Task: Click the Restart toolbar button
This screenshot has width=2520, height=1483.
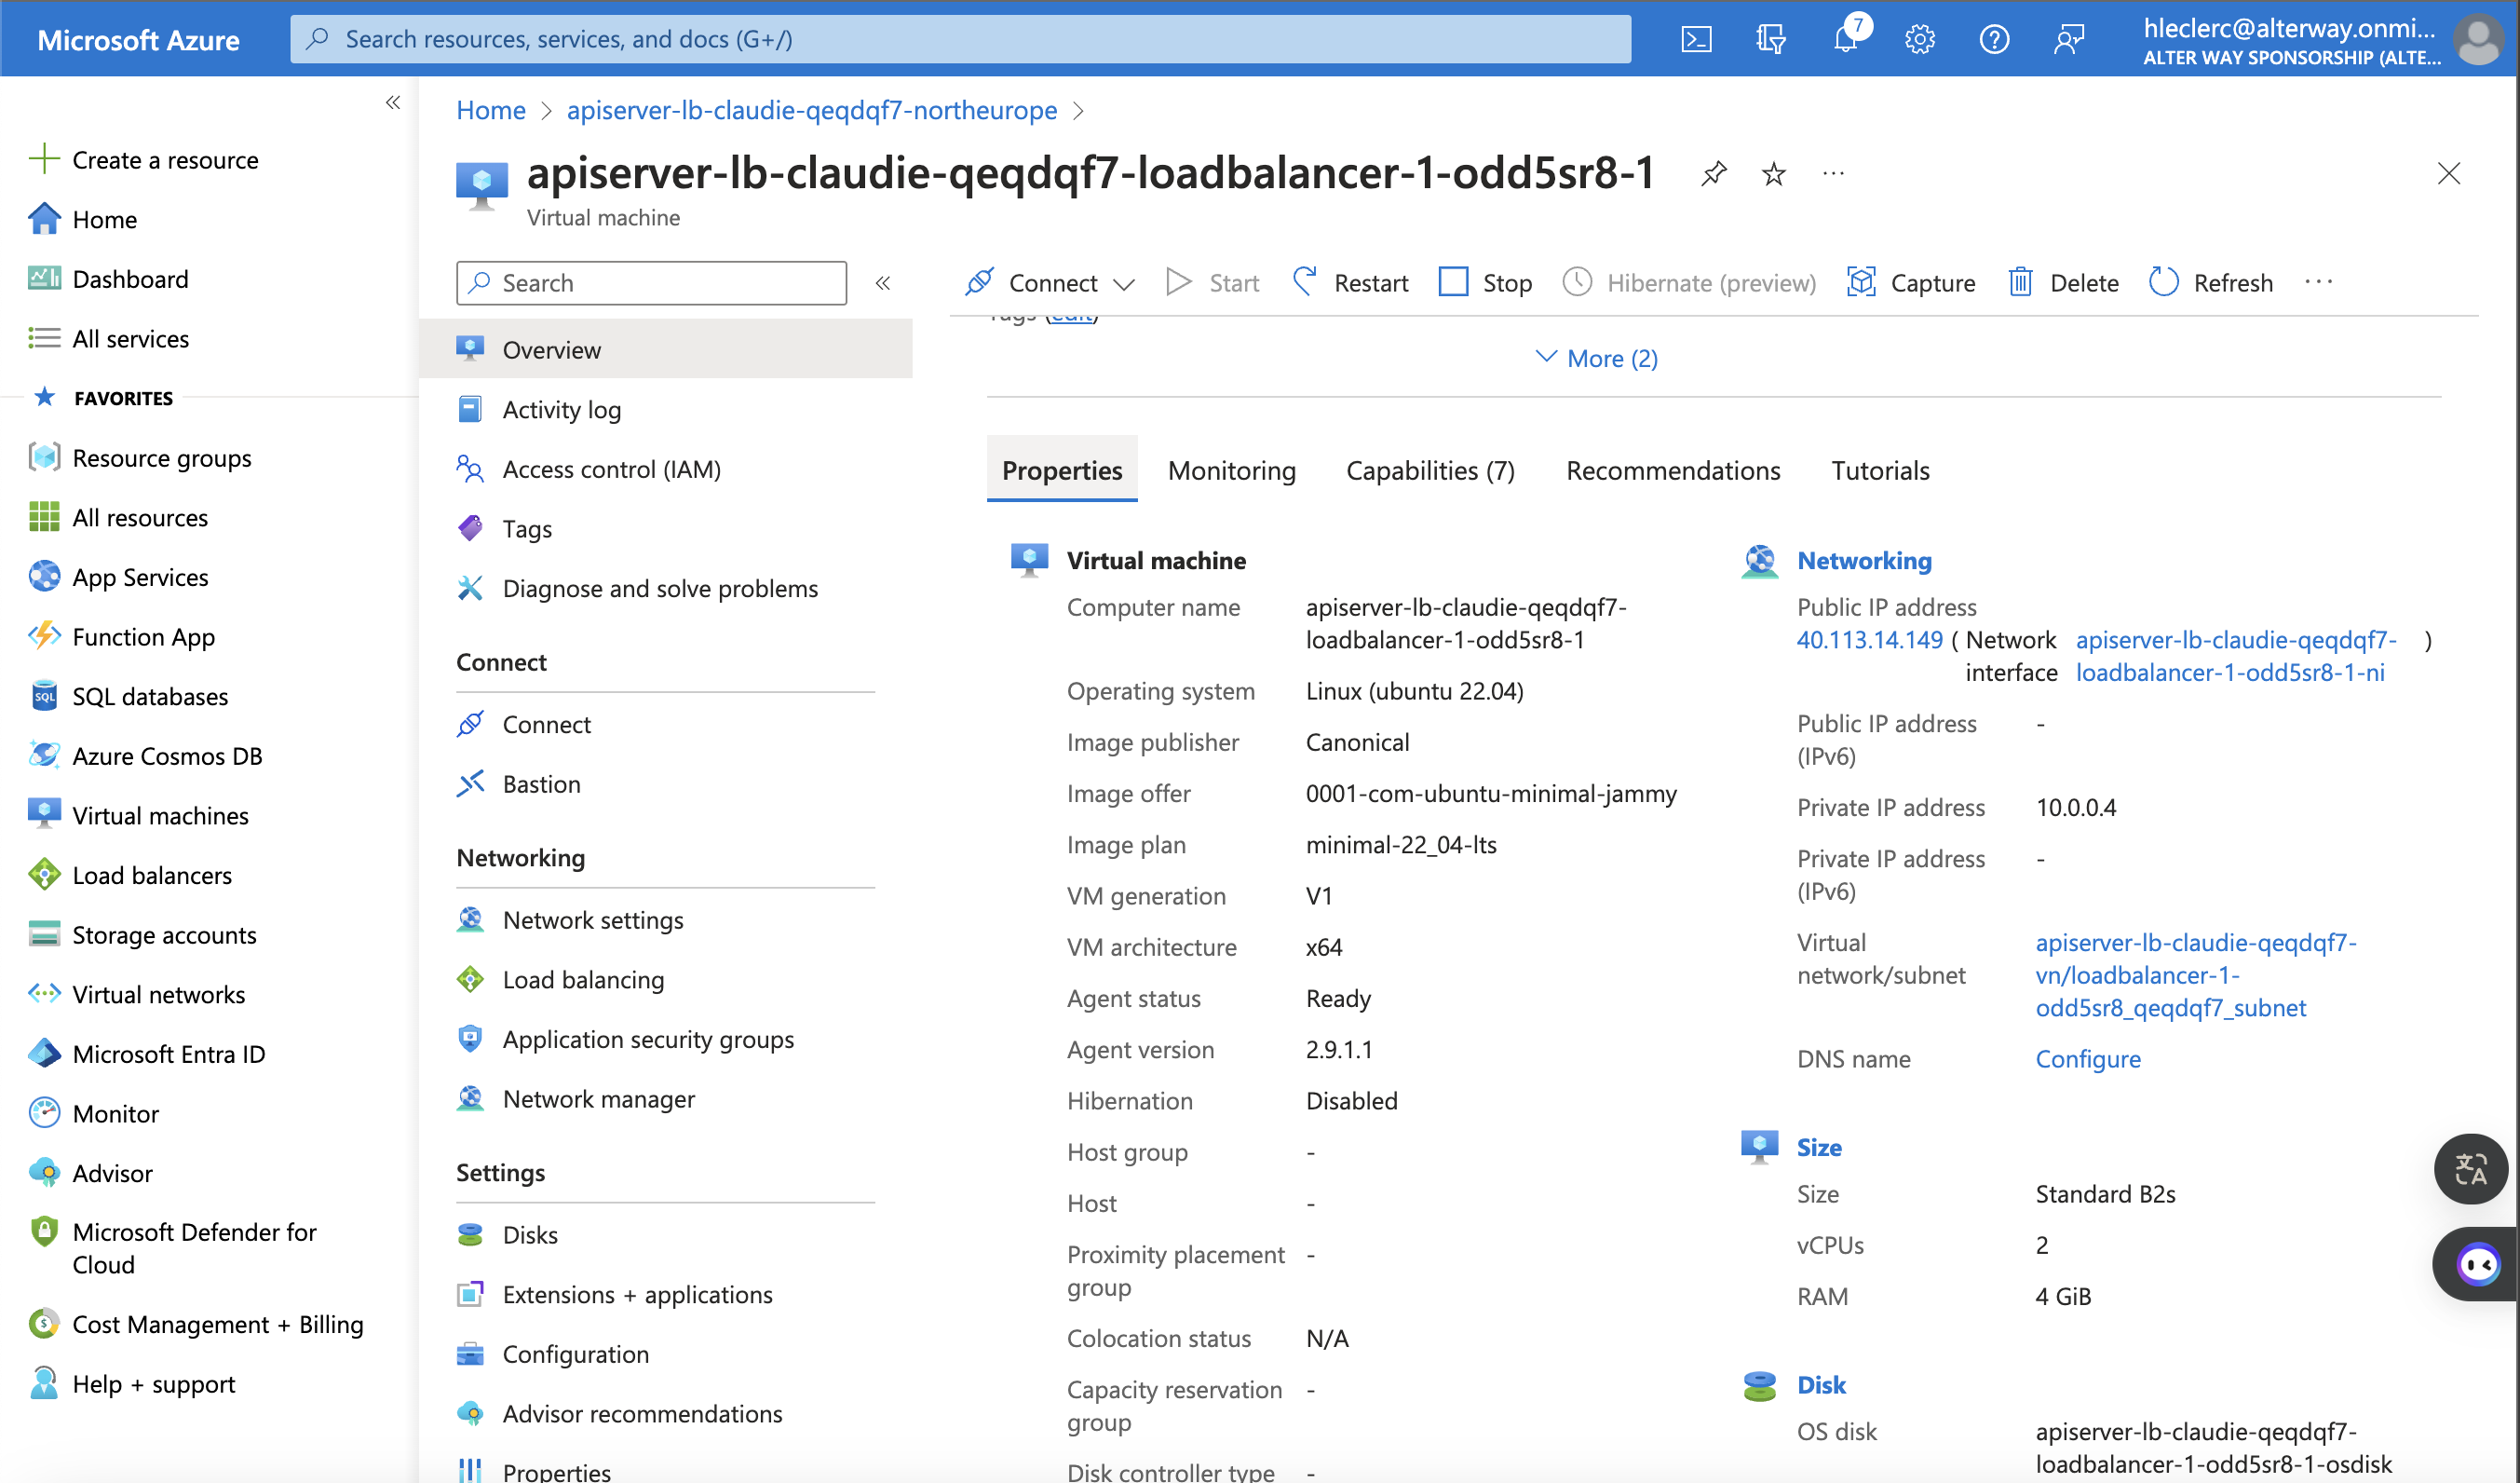Action: pyautogui.click(x=1351, y=283)
